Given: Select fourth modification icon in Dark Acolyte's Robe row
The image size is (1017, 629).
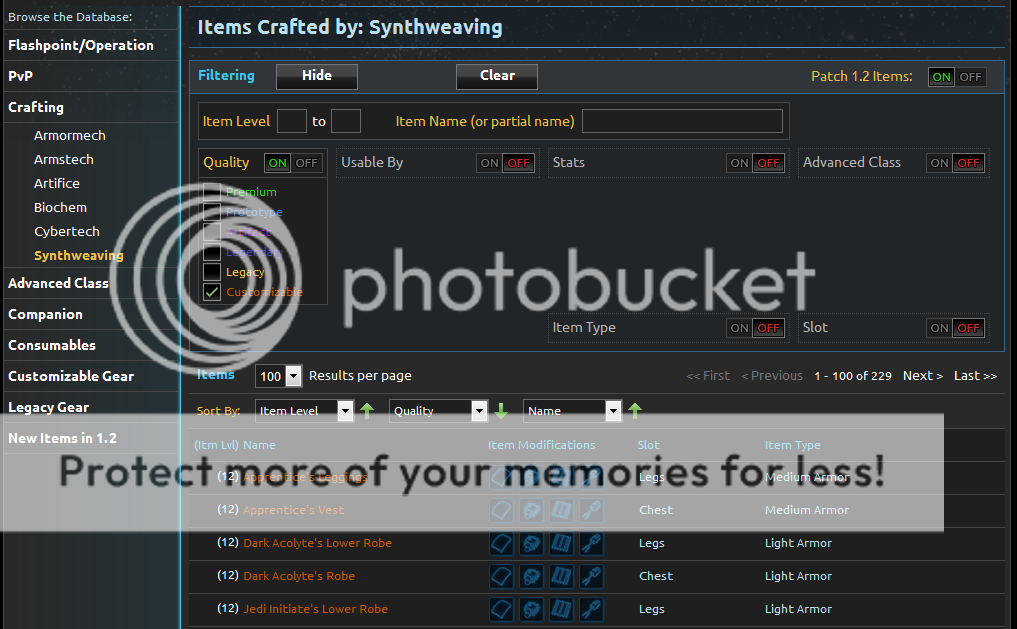Looking at the screenshot, I should click(x=591, y=576).
